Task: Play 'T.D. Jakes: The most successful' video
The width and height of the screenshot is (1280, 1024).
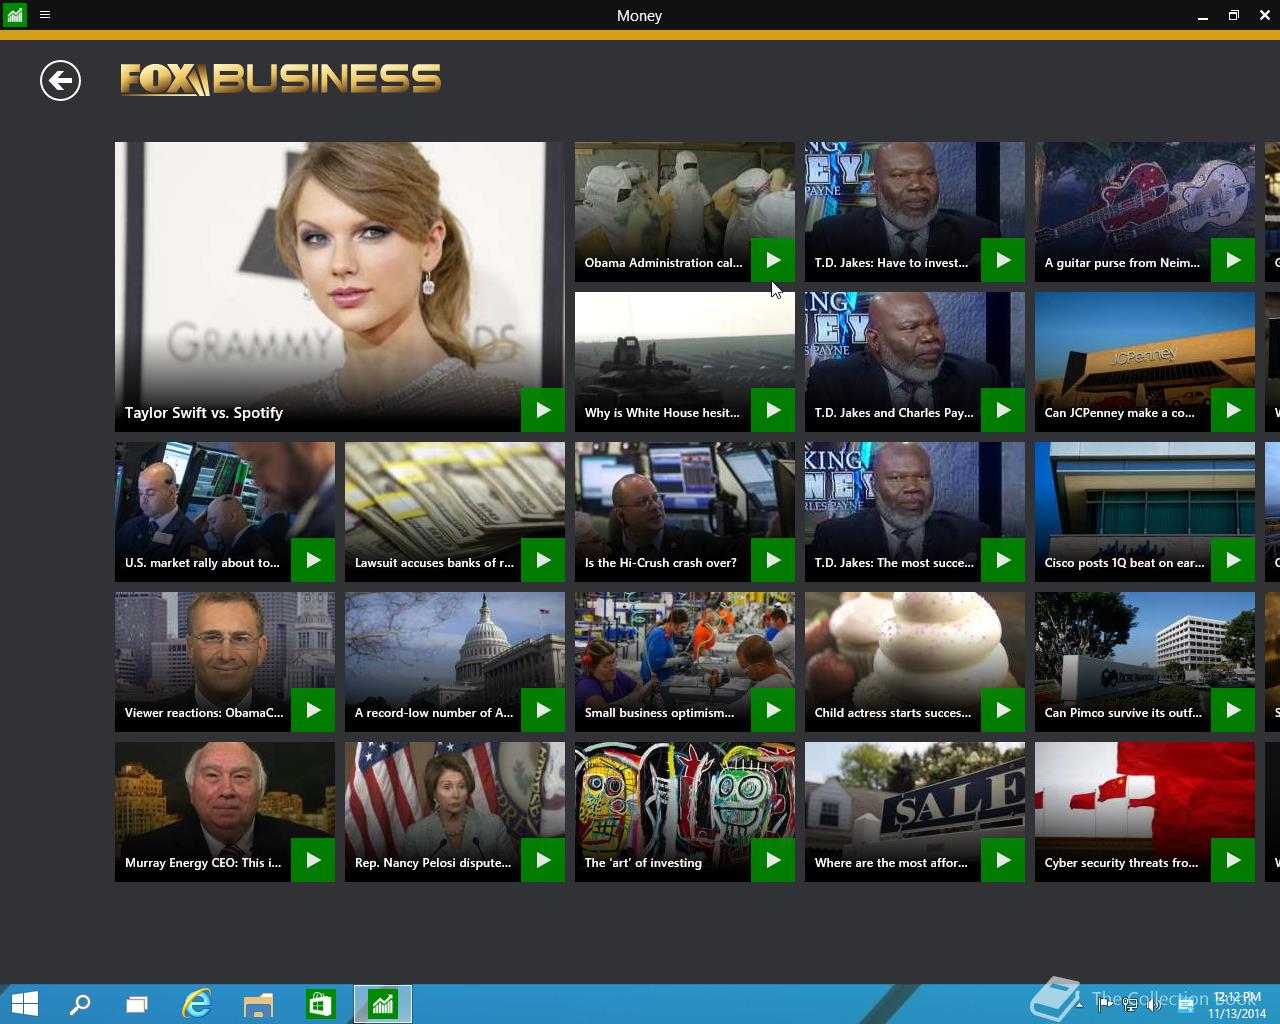Action: point(1003,560)
